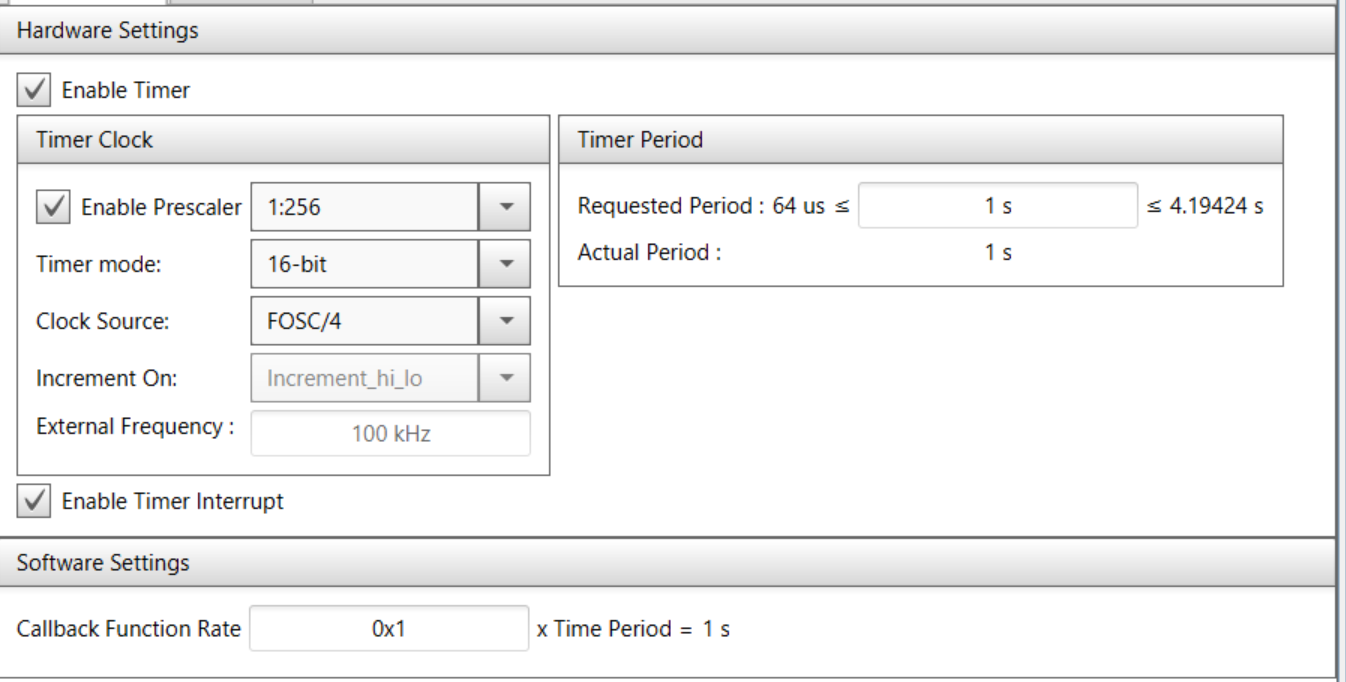Screen dimensions: 1346x682
Task: Click the Increment On dropdown arrow
Action: click(x=505, y=378)
